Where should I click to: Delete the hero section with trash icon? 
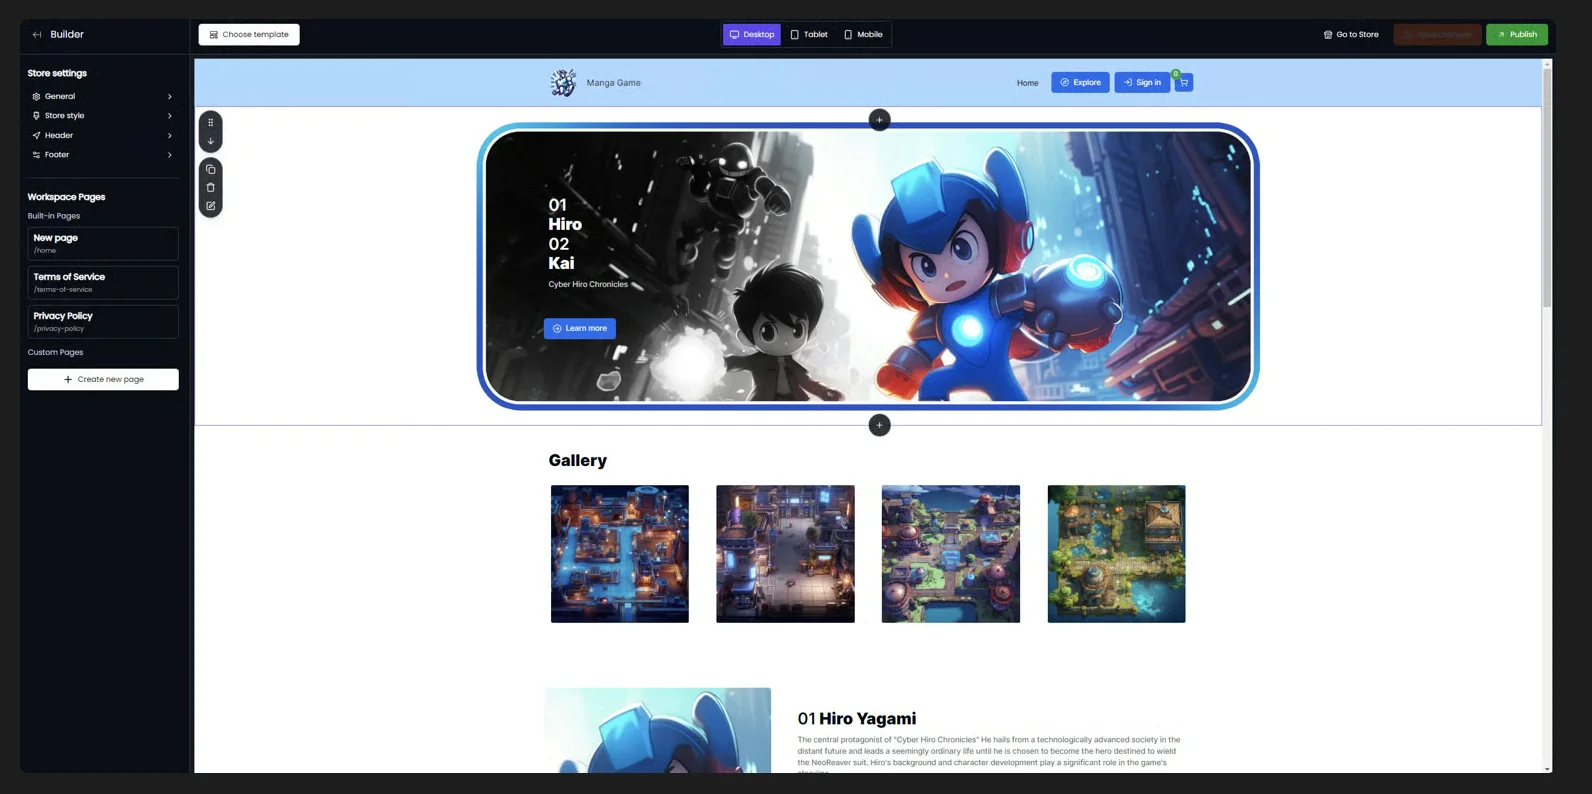tap(211, 188)
